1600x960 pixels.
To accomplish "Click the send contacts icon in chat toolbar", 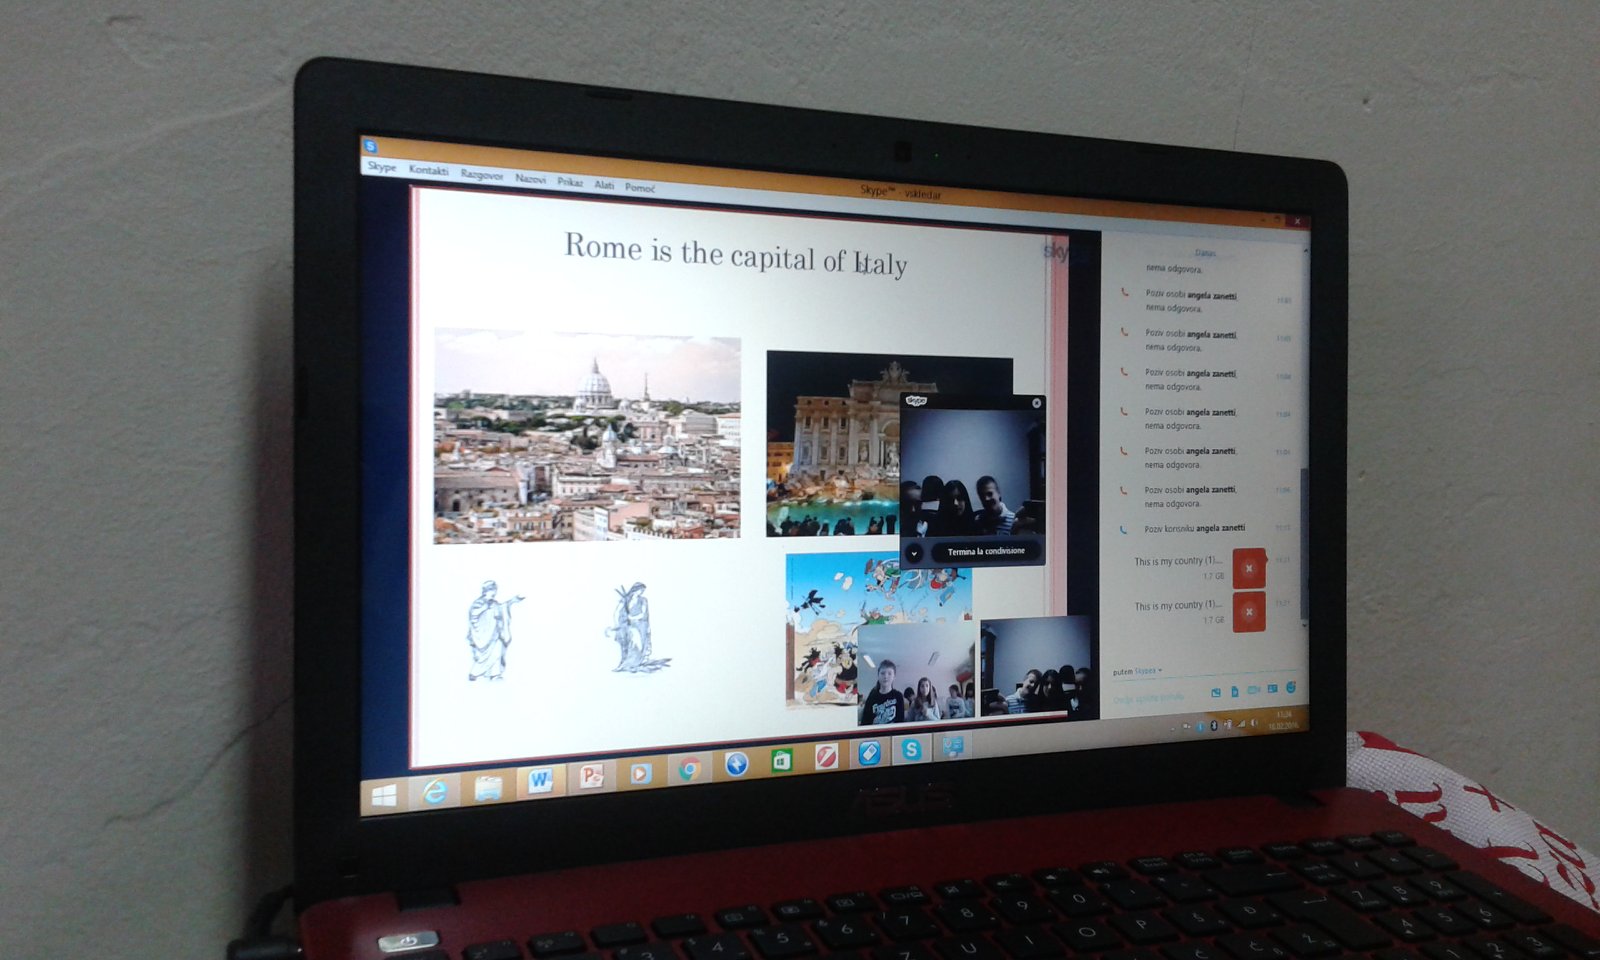I will click(1272, 688).
